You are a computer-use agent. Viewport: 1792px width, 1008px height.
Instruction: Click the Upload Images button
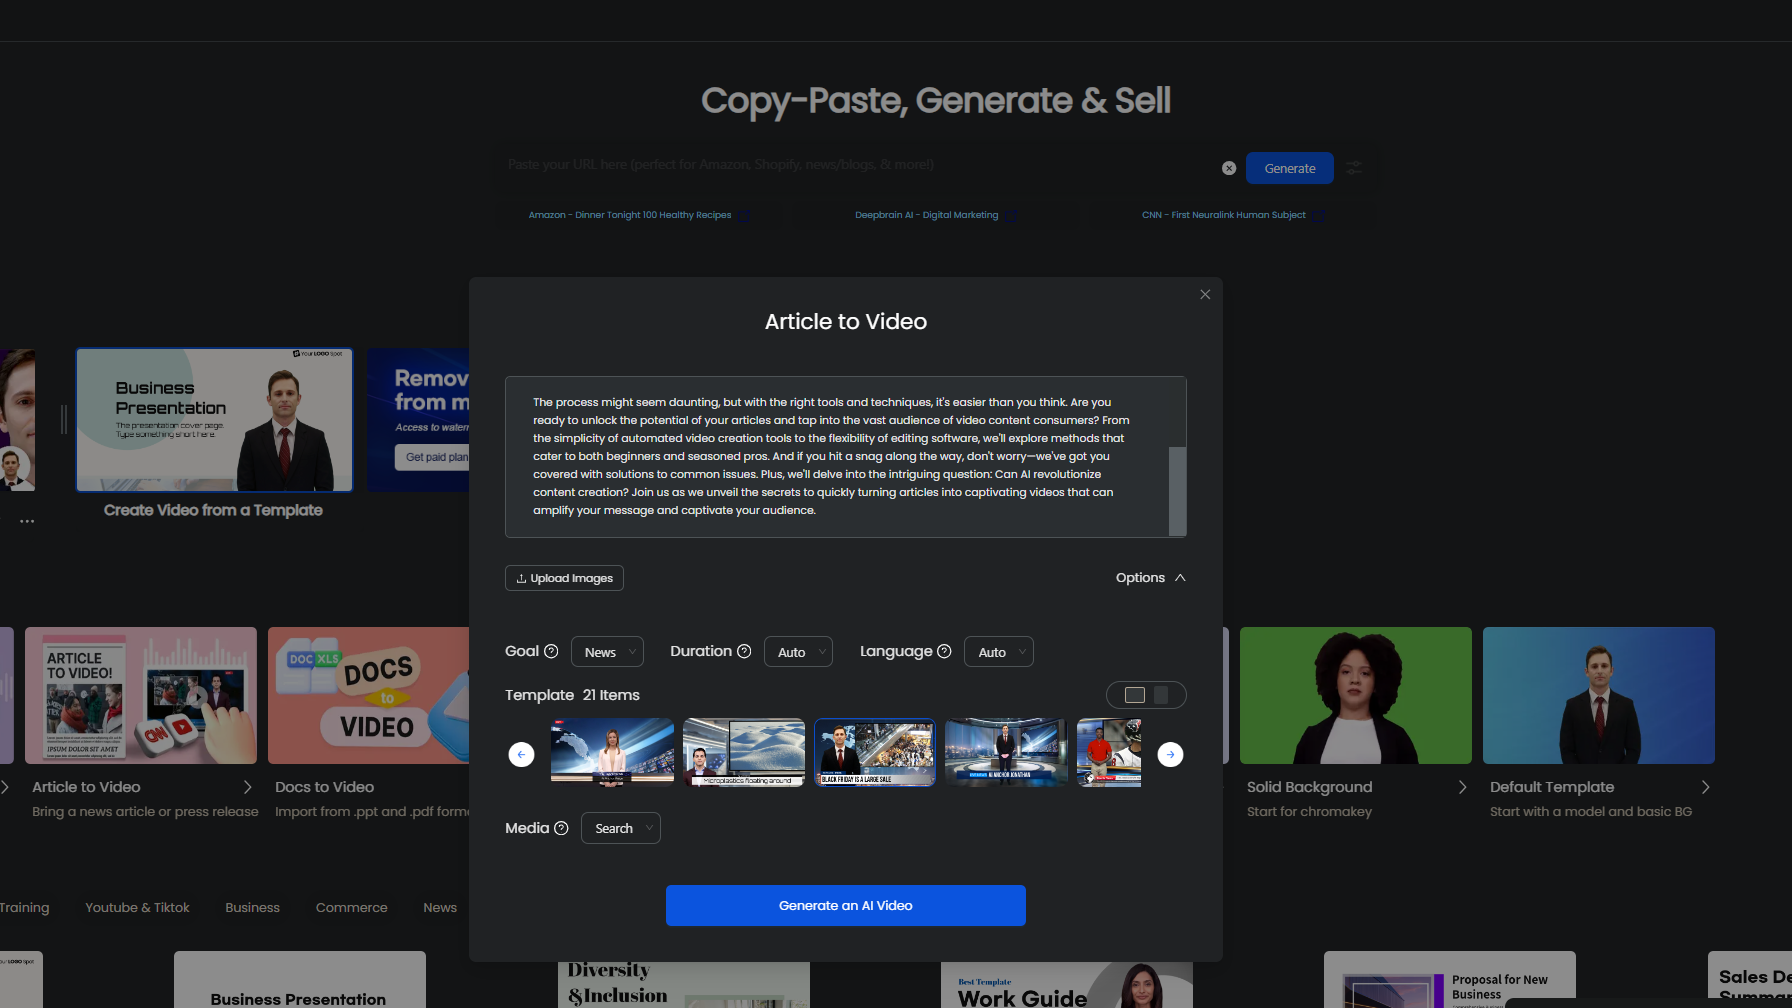pyautogui.click(x=564, y=578)
